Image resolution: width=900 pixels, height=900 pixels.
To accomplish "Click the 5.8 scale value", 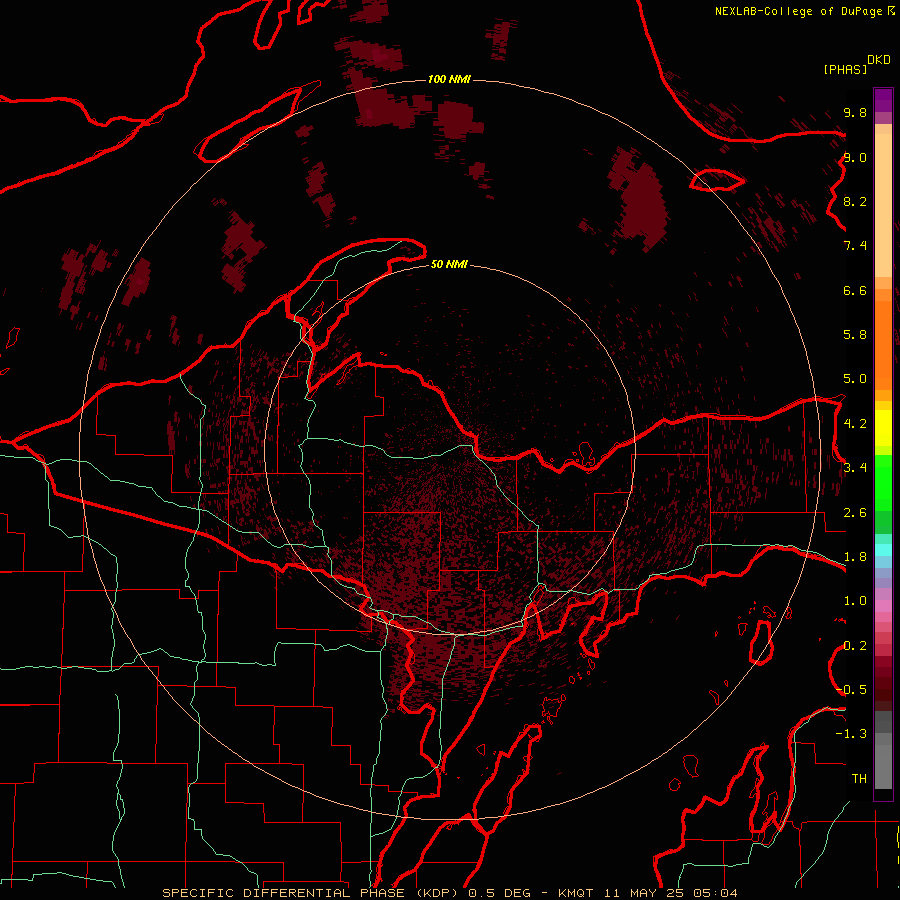I will pyautogui.click(x=855, y=335).
